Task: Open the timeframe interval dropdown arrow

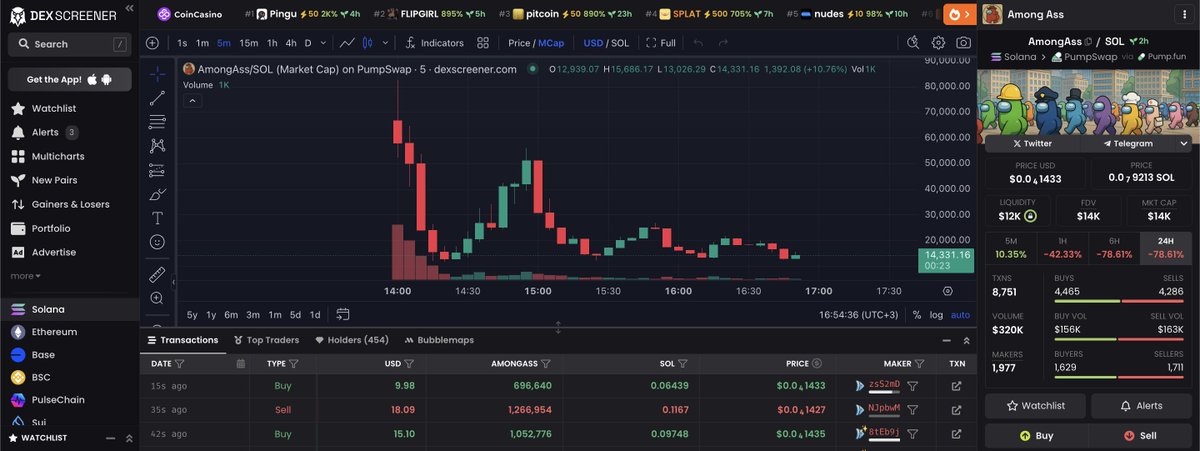Action: (324, 43)
